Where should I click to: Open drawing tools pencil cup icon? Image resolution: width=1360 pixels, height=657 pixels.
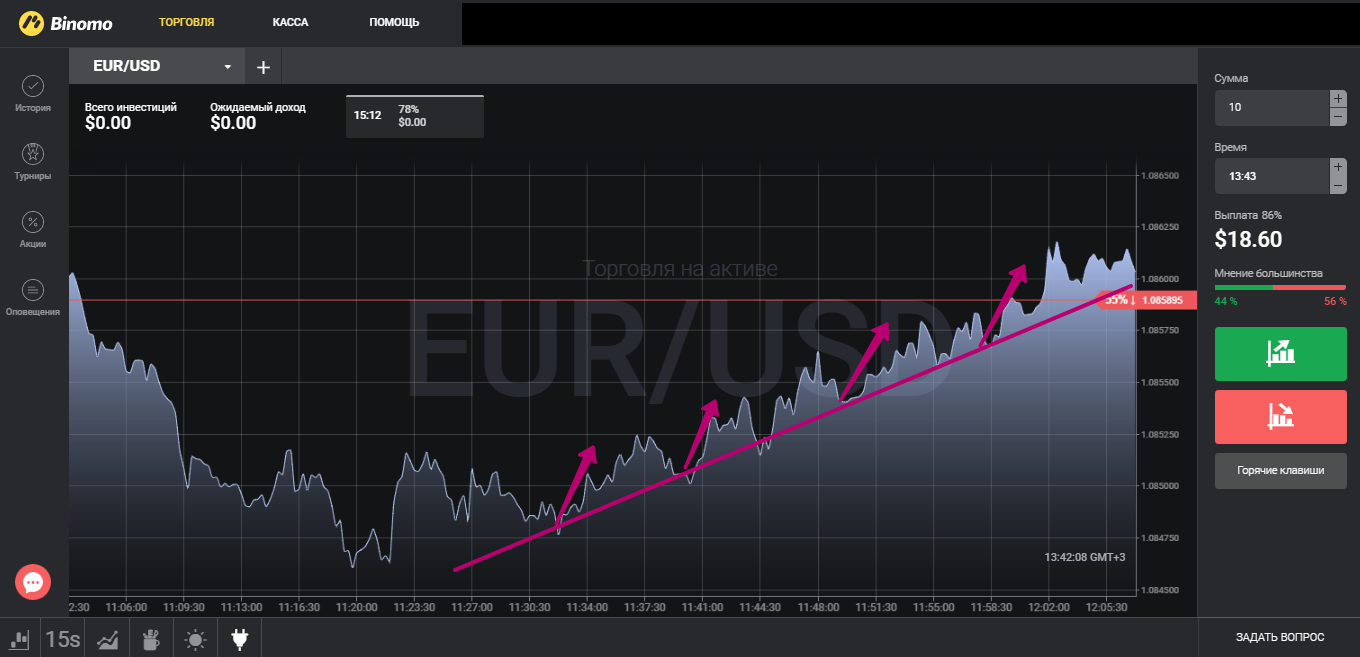(151, 638)
